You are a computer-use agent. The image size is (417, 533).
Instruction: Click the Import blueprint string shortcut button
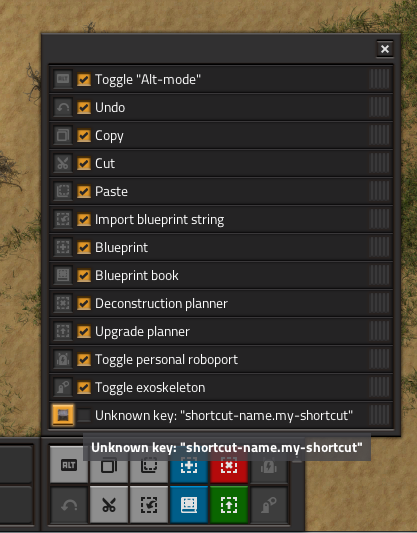(x=149, y=505)
